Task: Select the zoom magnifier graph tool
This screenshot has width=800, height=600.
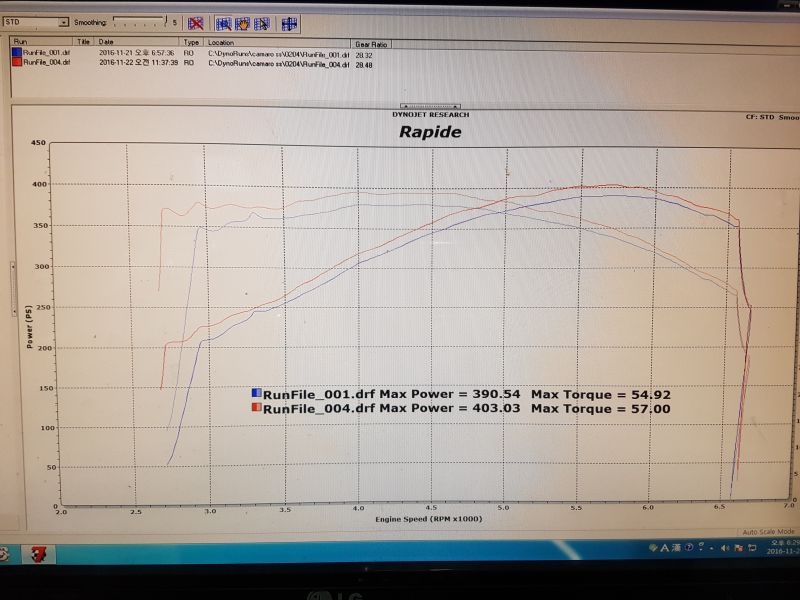Action: 223,23
